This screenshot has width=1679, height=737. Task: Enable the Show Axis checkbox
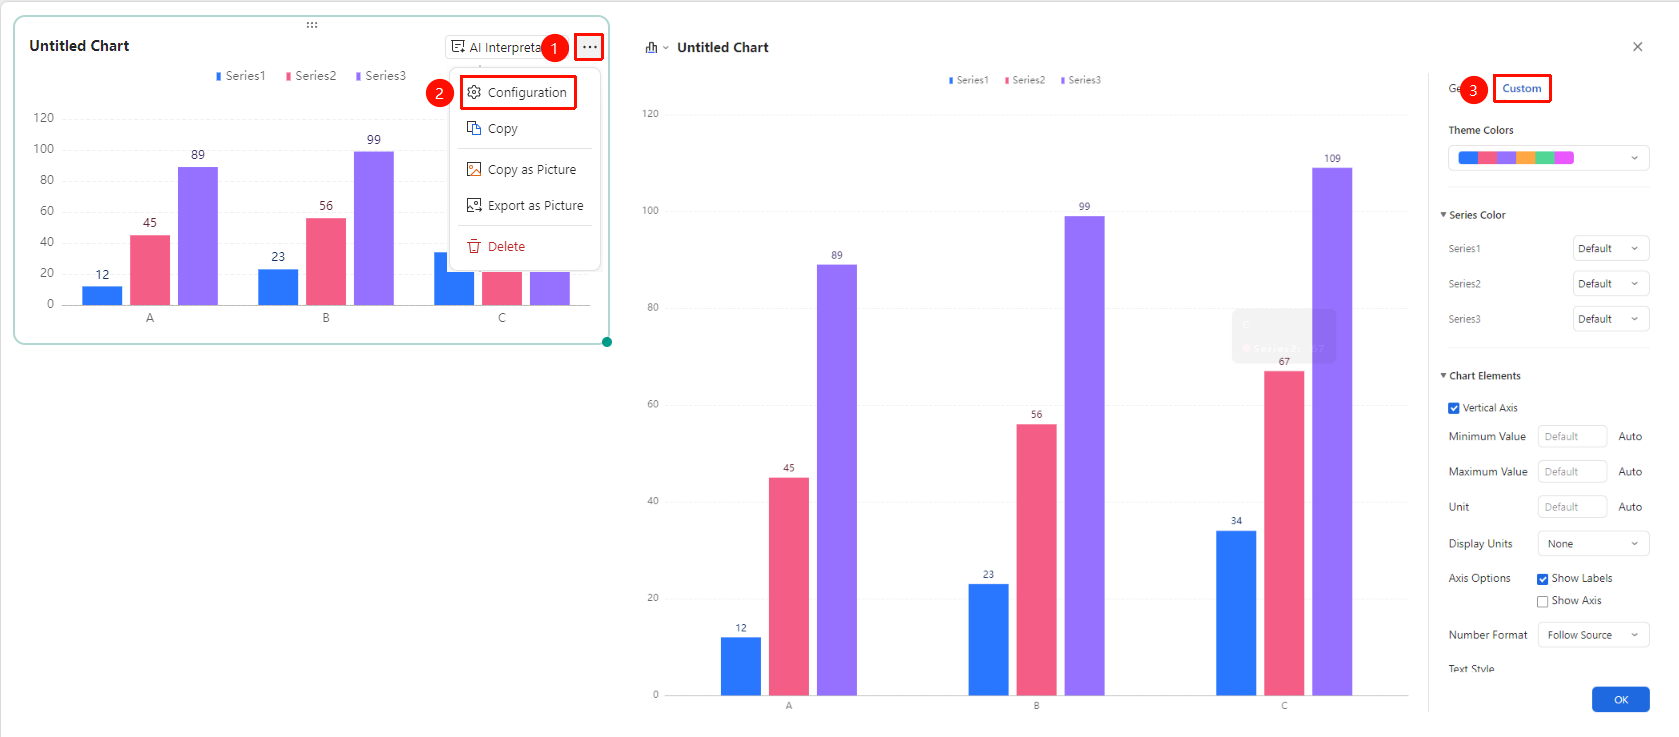click(1543, 601)
